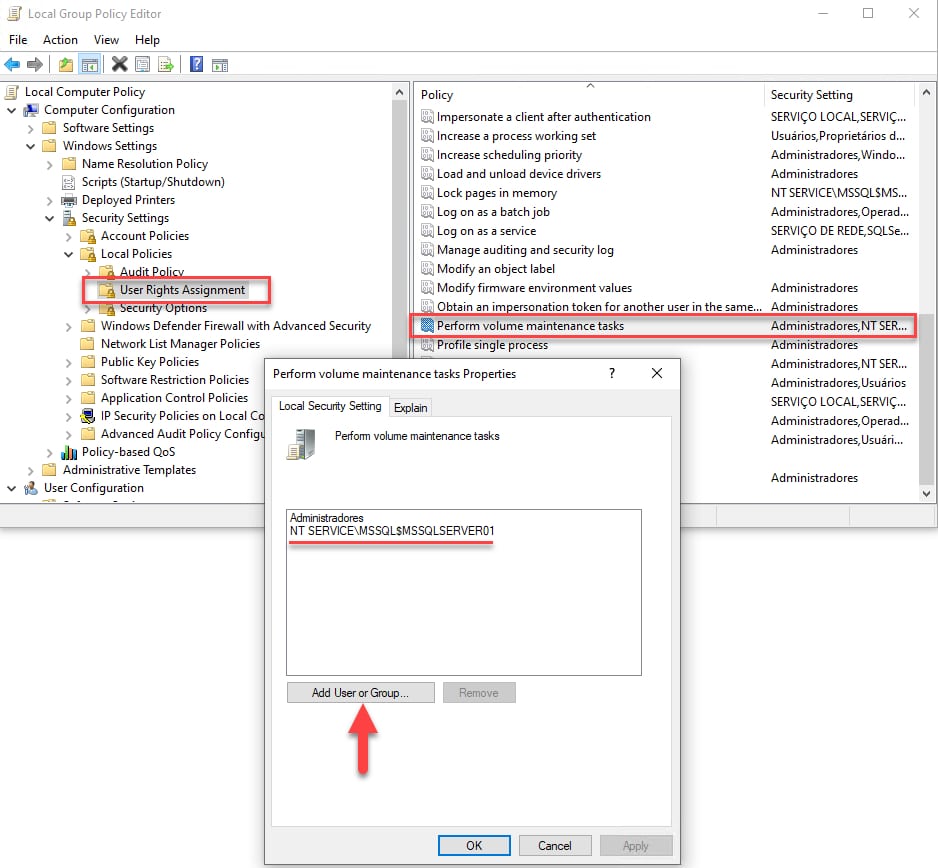Screen dimensions: 938x868
Task: Click the Export List toolbar icon
Action: [x=166, y=65]
